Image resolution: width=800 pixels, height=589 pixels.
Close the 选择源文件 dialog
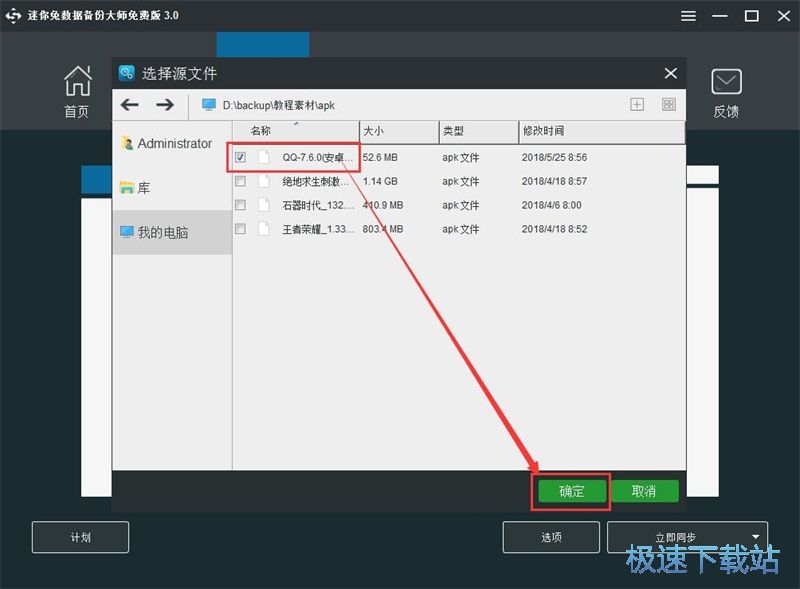pyautogui.click(x=670, y=73)
